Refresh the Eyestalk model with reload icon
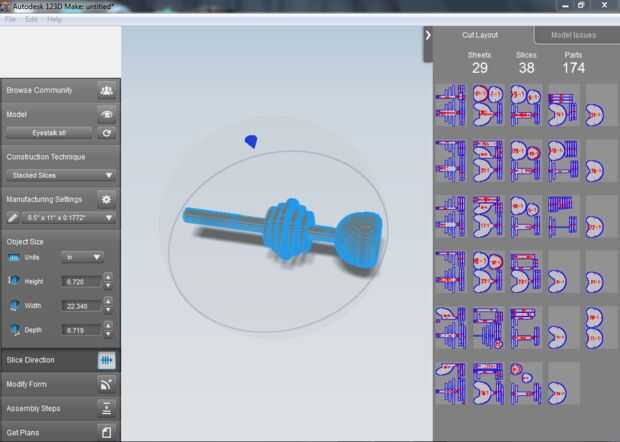The width and height of the screenshot is (620, 442). (x=106, y=133)
